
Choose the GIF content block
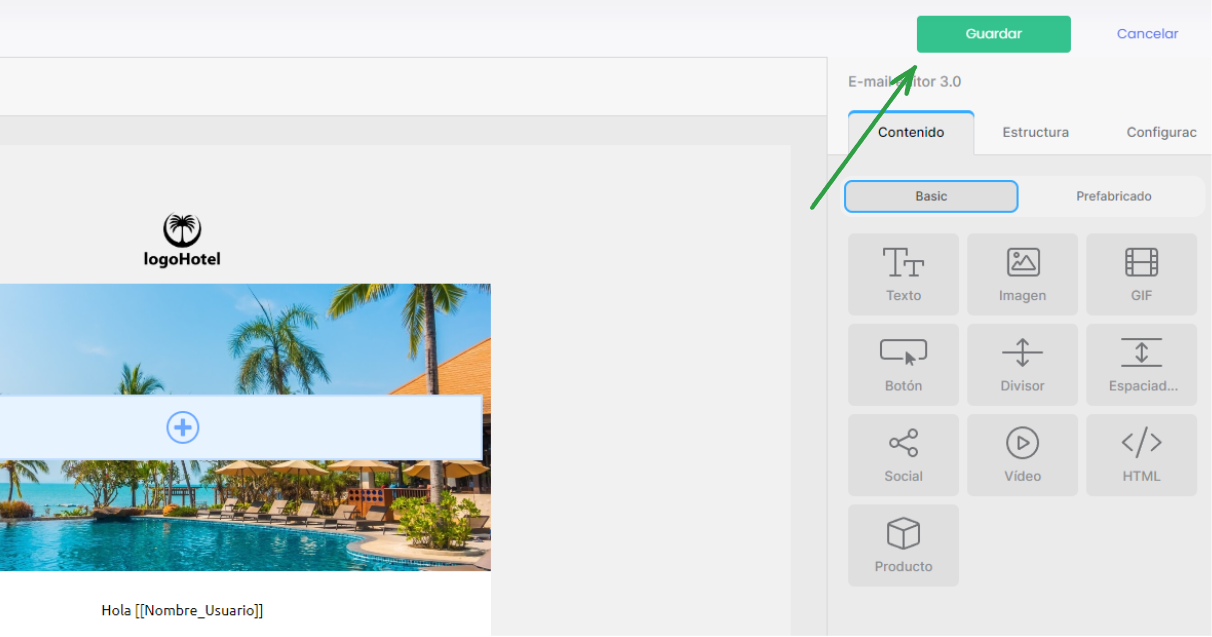coord(1141,275)
